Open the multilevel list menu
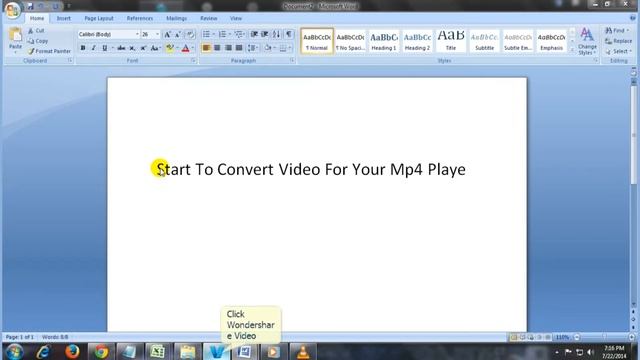Image resolution: width=640 pixels, height=360 pixels. (x=239, y=34)
